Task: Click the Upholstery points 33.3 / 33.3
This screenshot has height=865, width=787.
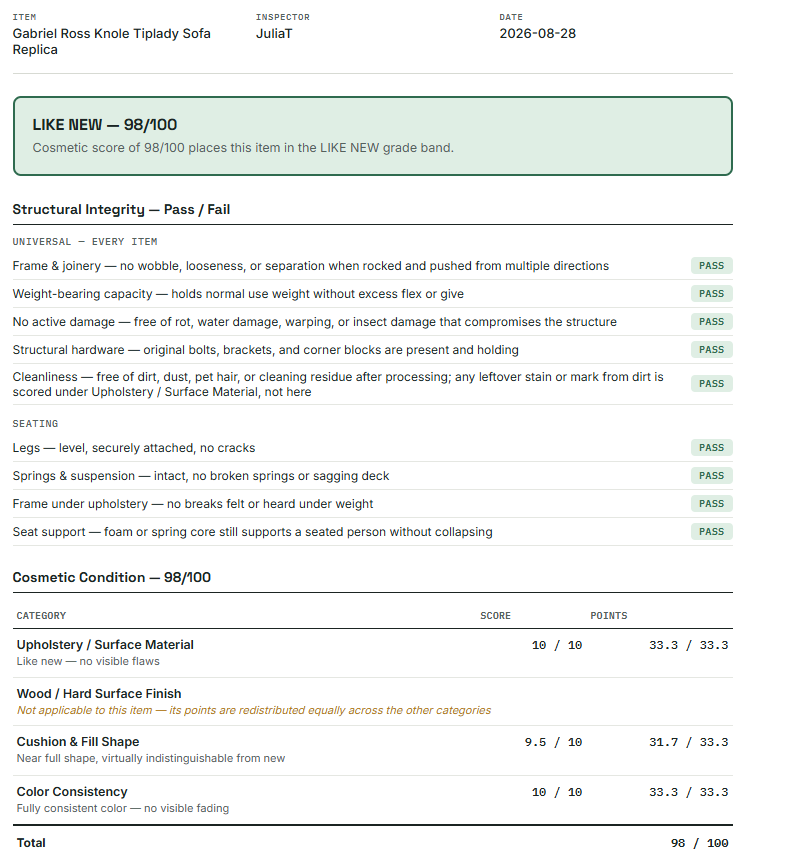Action: tap(689, 645)
